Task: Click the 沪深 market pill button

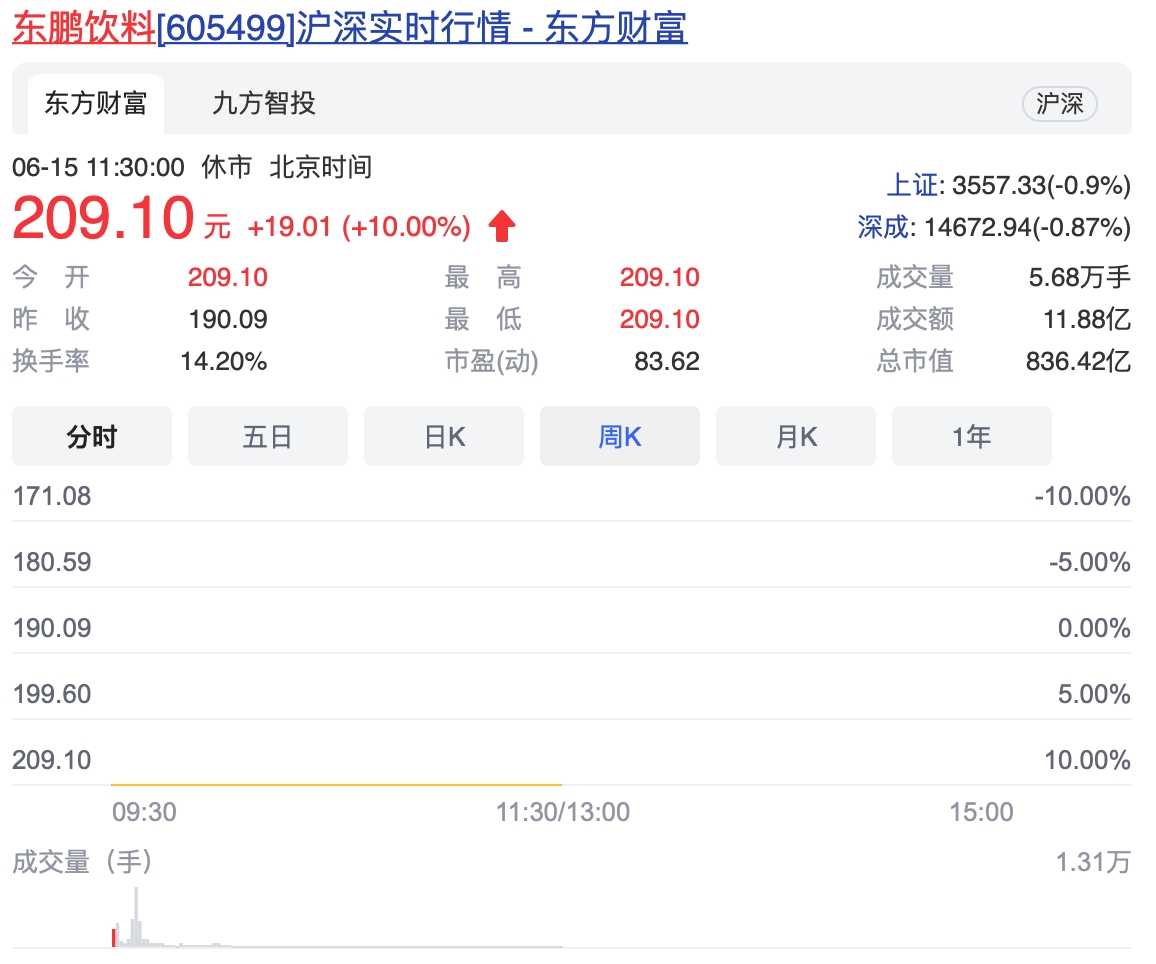Action: click(1059, 104)
